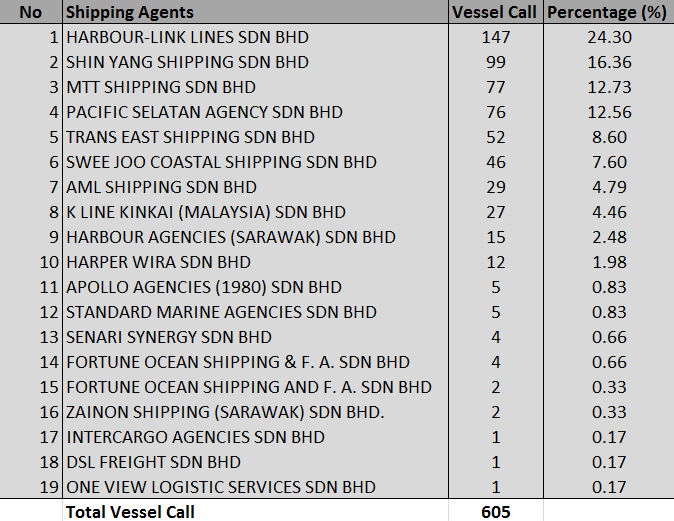The width and height of the screenshot is (674, 521).
Task: Click the DSL FREIGHT SDN BHD cell
Action: pos(153,462)
